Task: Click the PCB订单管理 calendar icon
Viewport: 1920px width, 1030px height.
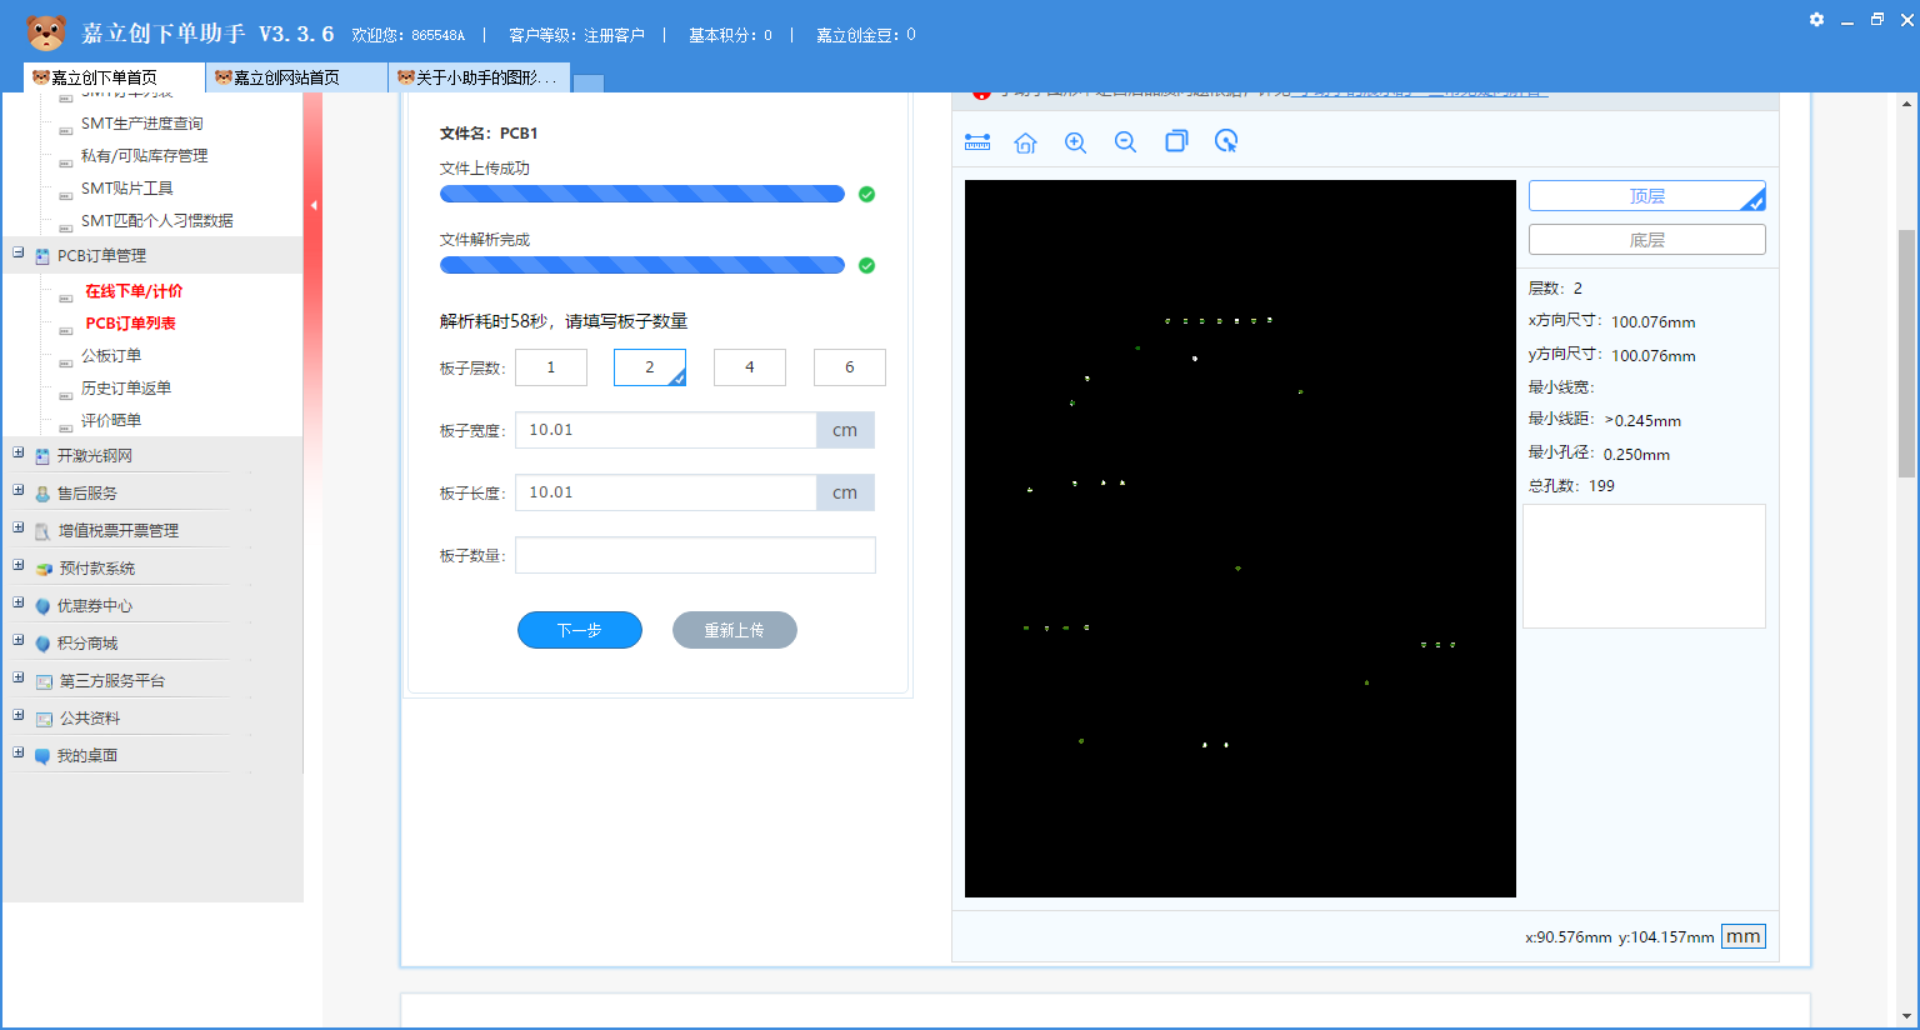Action: tap(42, 256)
